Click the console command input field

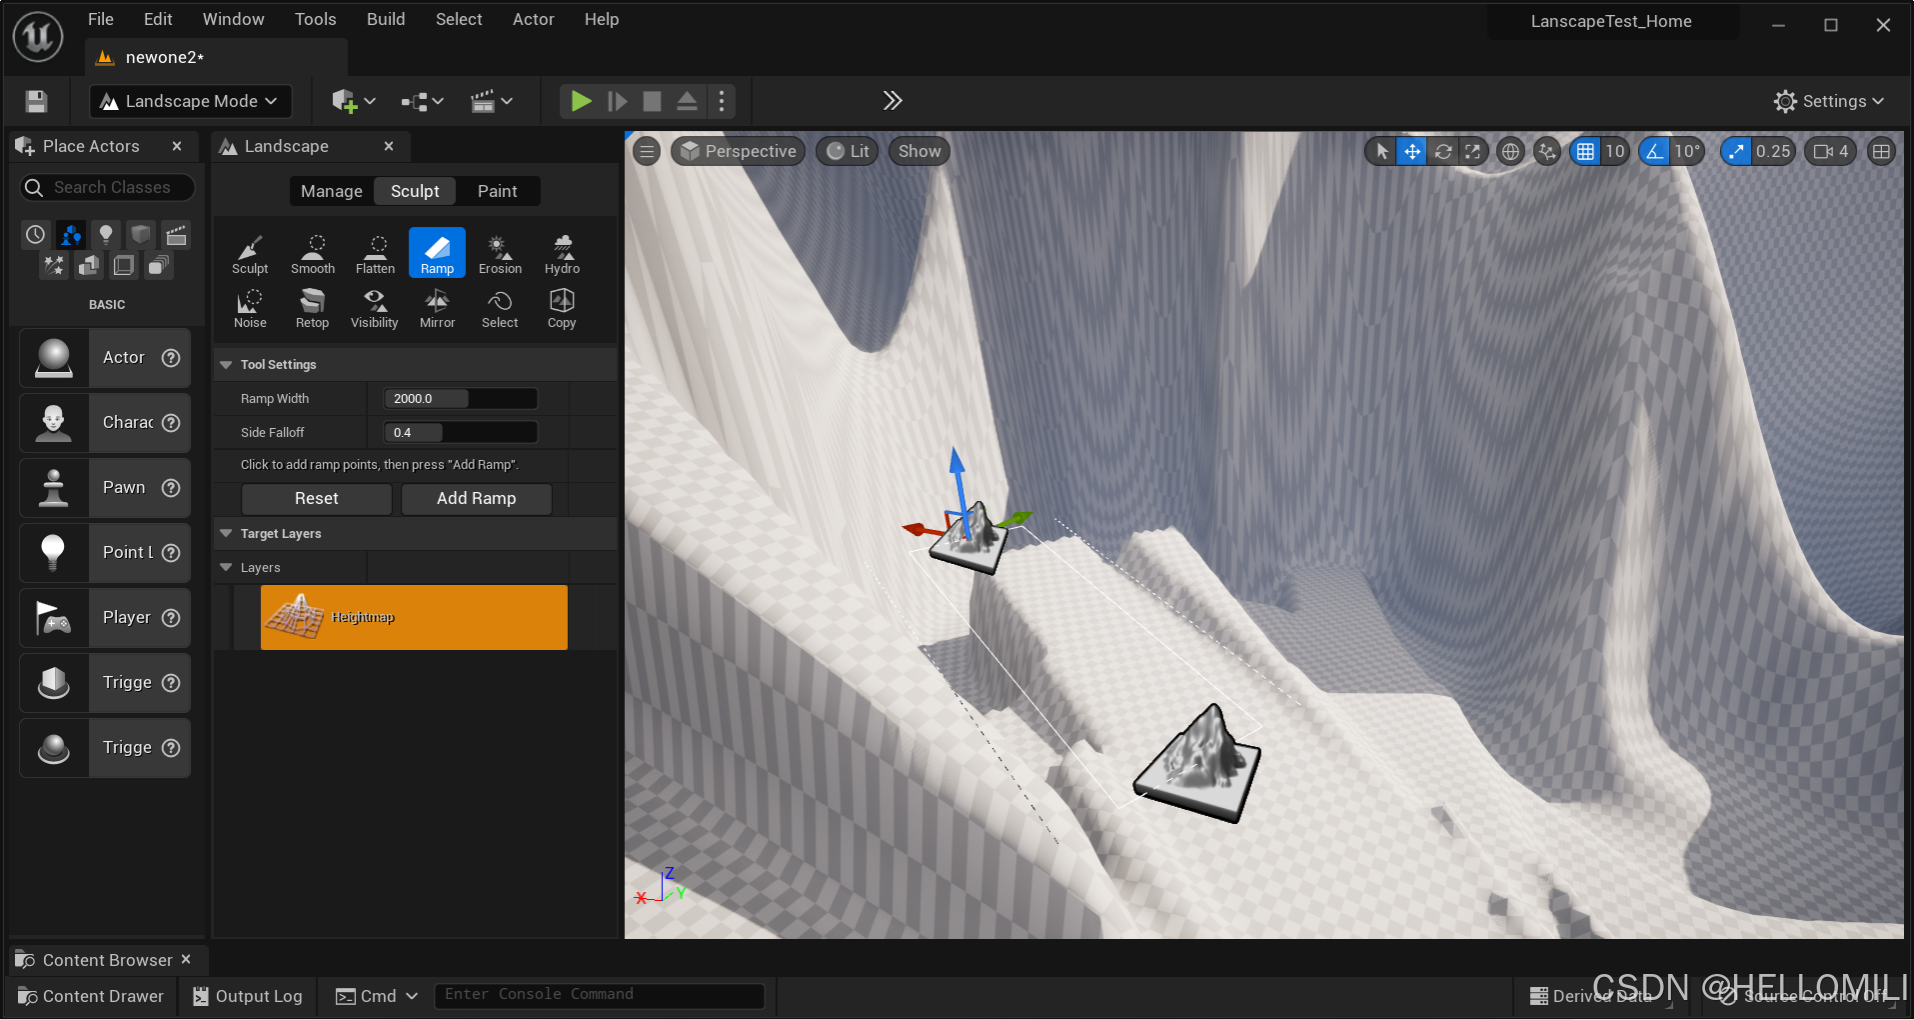point(599,996)
